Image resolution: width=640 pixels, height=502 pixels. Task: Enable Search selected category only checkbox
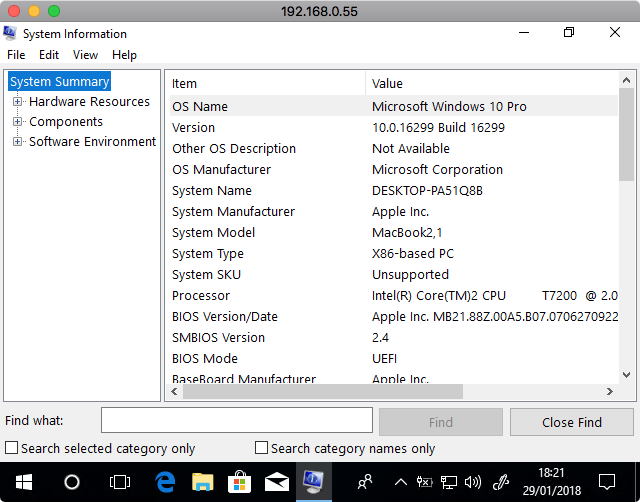click(11, 448)
